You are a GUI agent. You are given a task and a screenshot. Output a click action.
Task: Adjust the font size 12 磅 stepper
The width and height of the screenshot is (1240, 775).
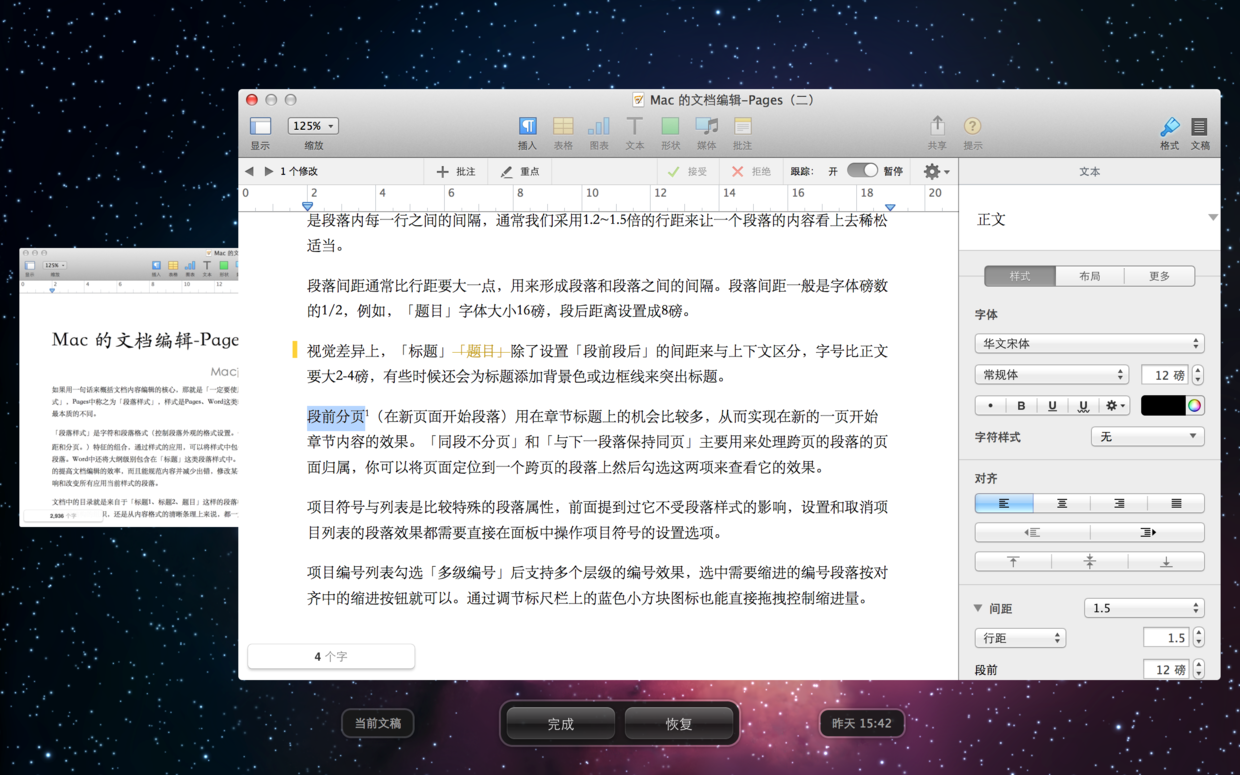1198,375
